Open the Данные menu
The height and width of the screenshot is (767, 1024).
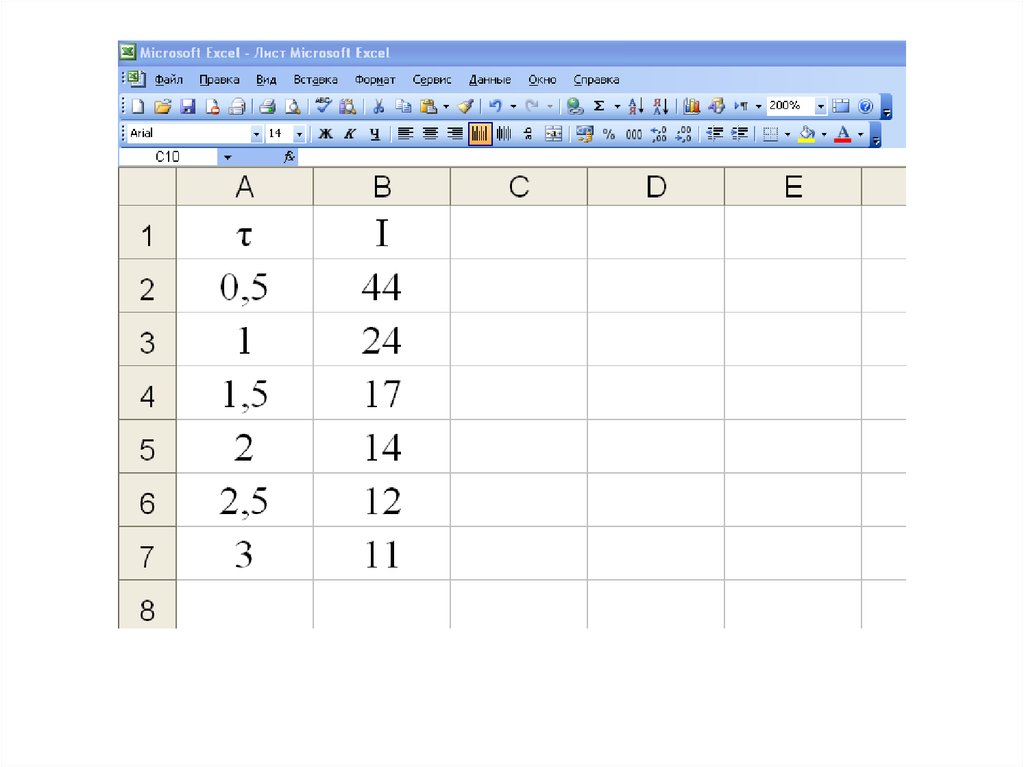coord(490,80)
